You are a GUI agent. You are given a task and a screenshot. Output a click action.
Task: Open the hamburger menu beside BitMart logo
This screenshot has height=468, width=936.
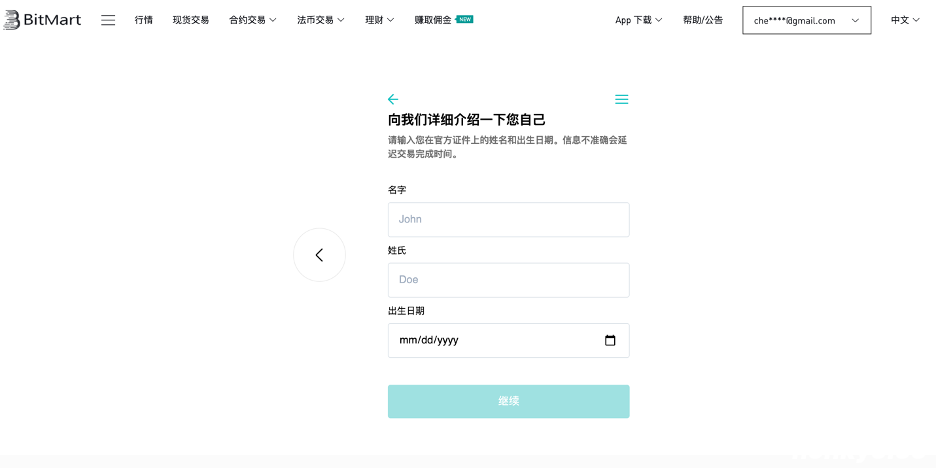click(x=108, y=20)
